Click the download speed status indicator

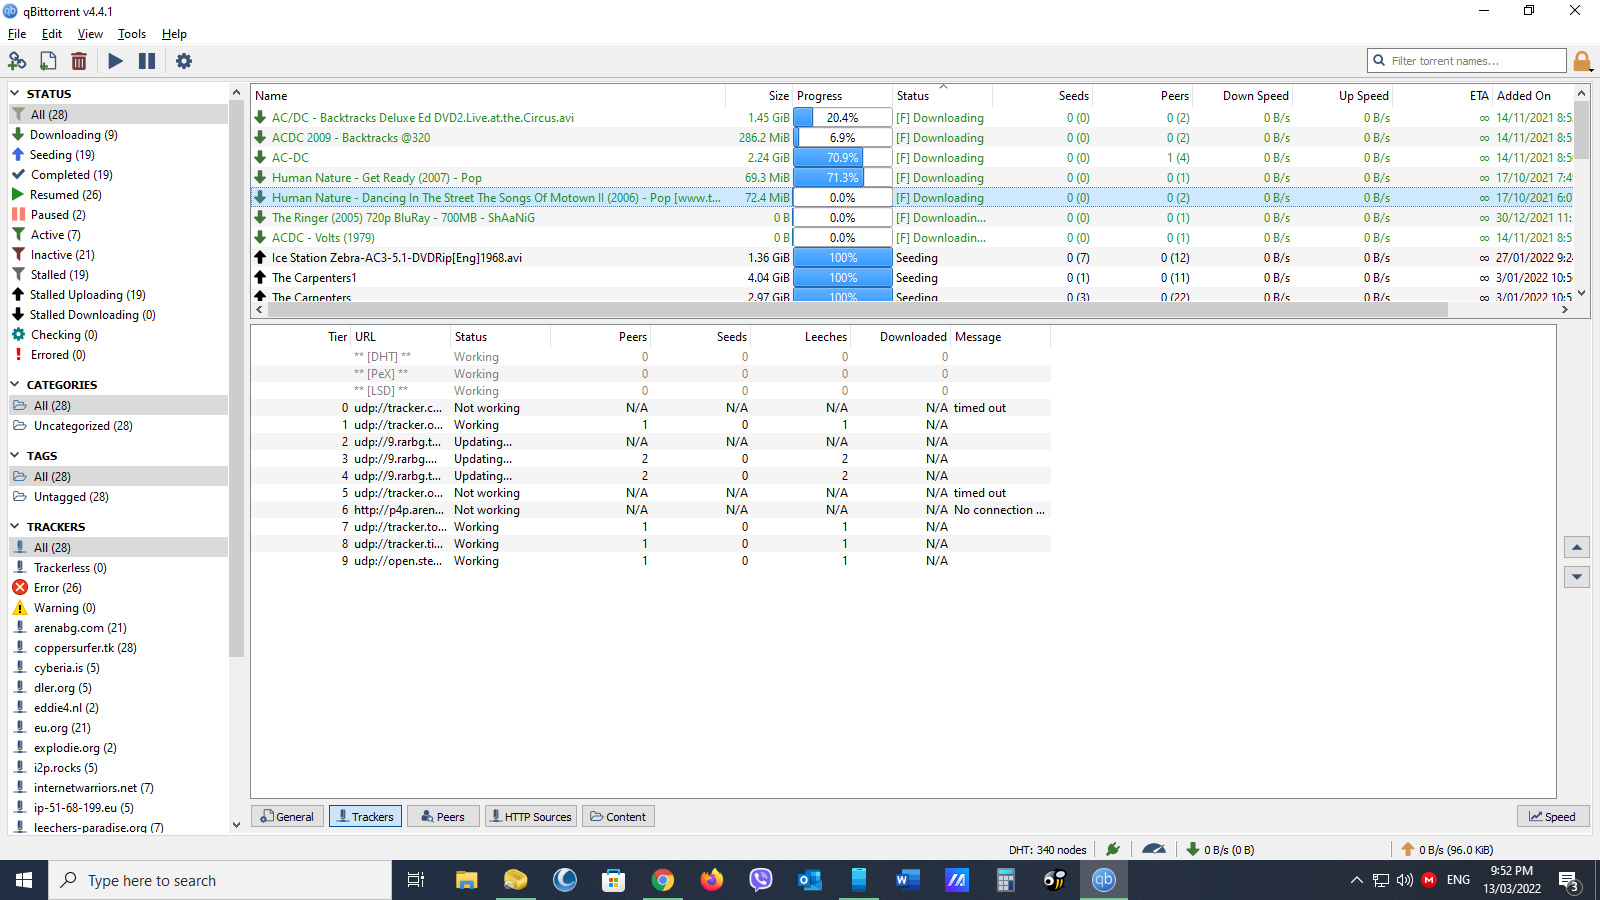point(1220,850)
